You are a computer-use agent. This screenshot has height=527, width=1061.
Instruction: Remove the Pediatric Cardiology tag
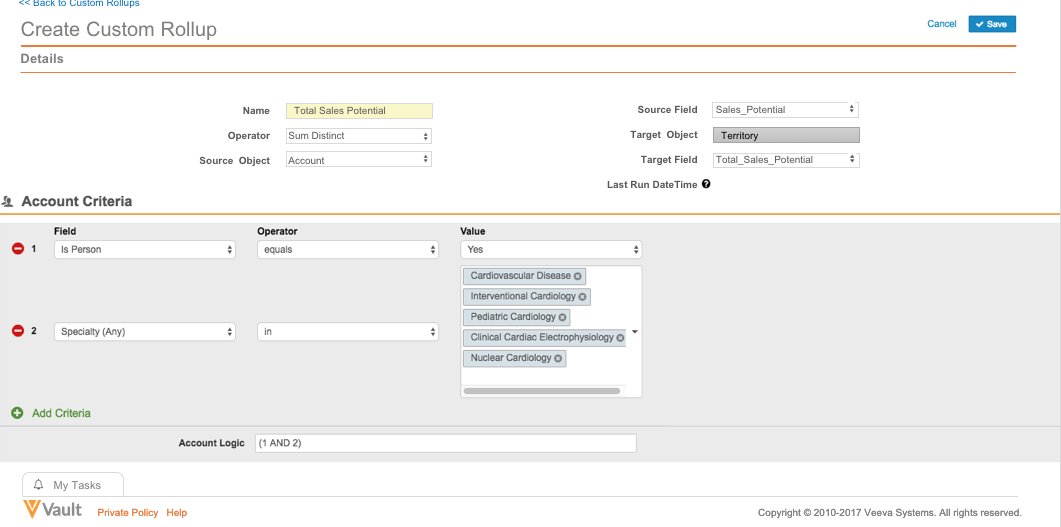tap(562, 317)
